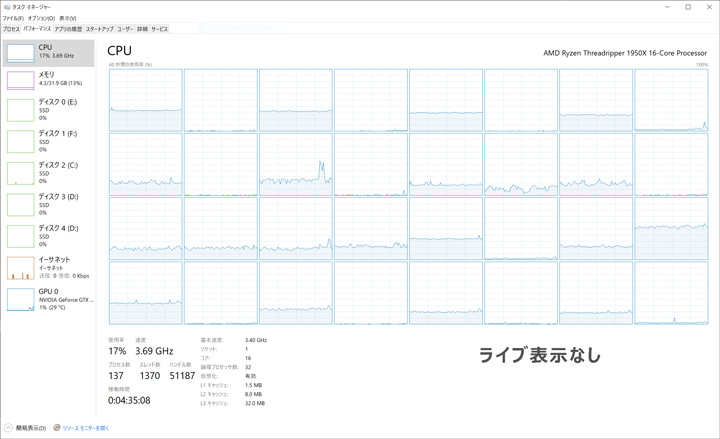
Task: Select ディスク 4 (D:) in sidebar
Action: click(49, 236)
